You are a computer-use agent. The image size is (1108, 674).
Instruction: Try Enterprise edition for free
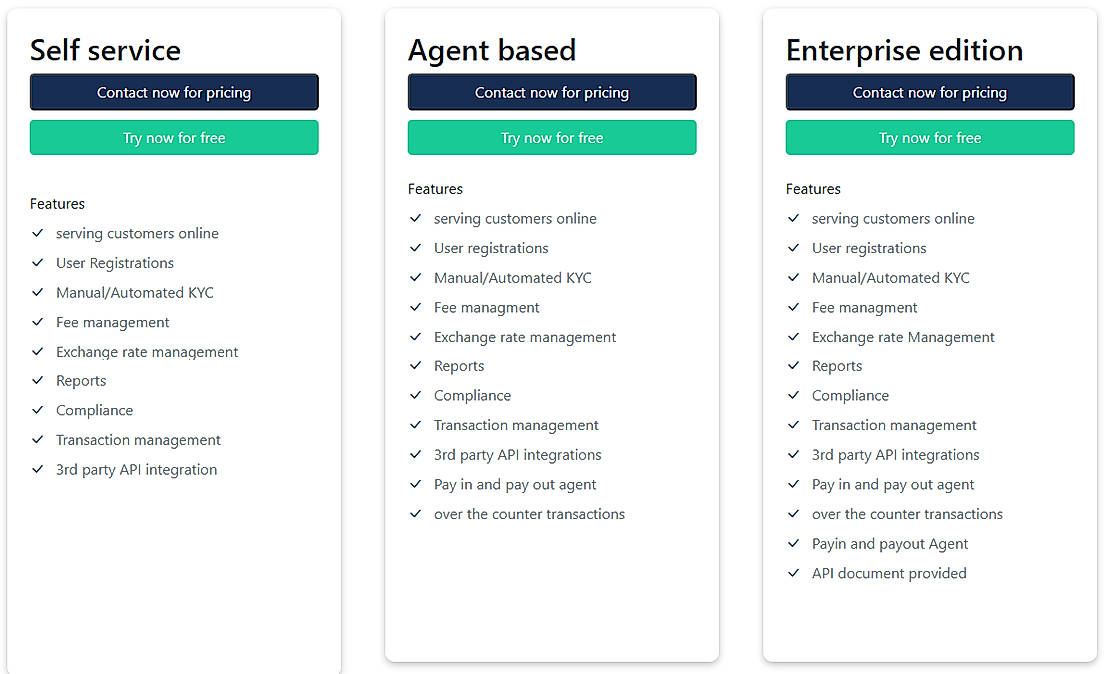click(930, 138)
